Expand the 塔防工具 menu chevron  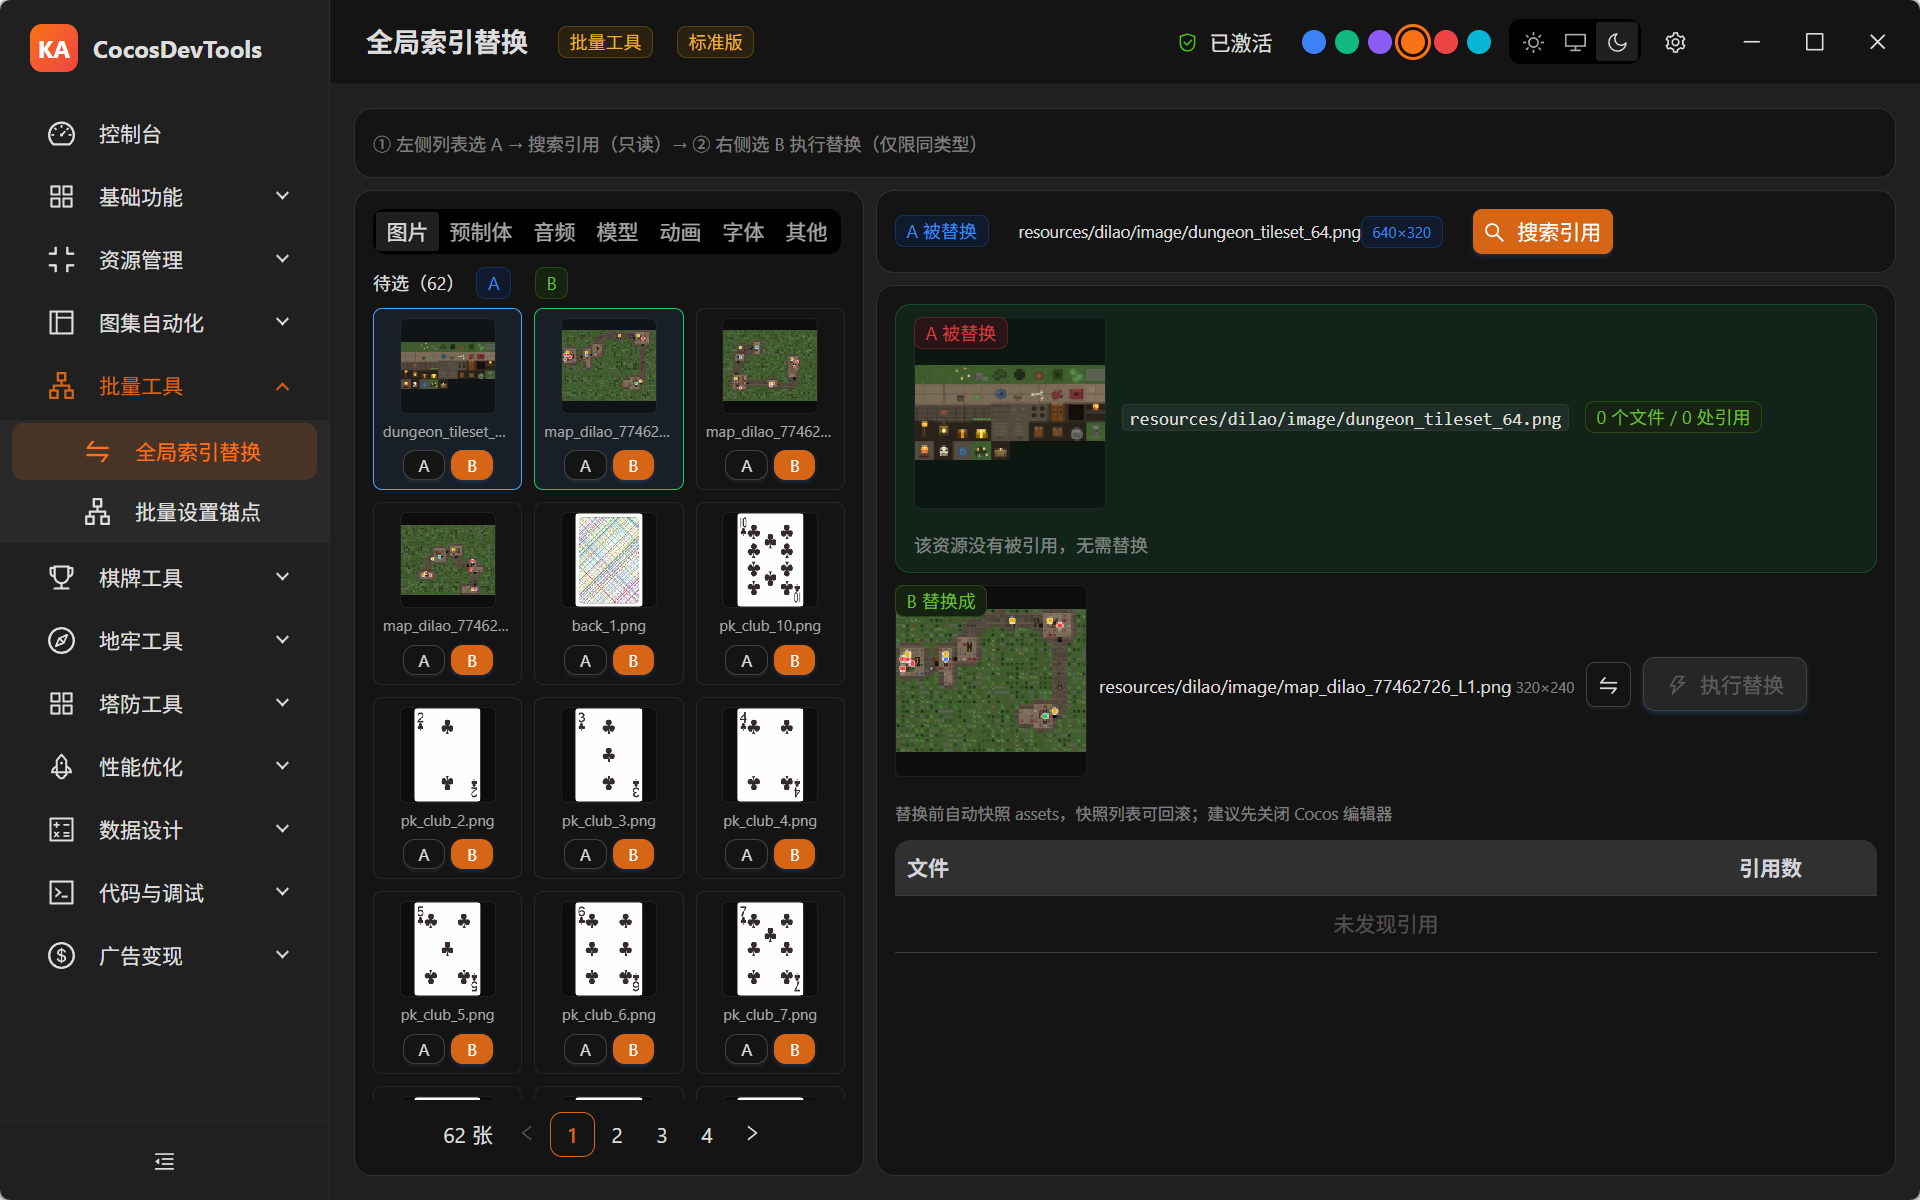pos(283,703)
